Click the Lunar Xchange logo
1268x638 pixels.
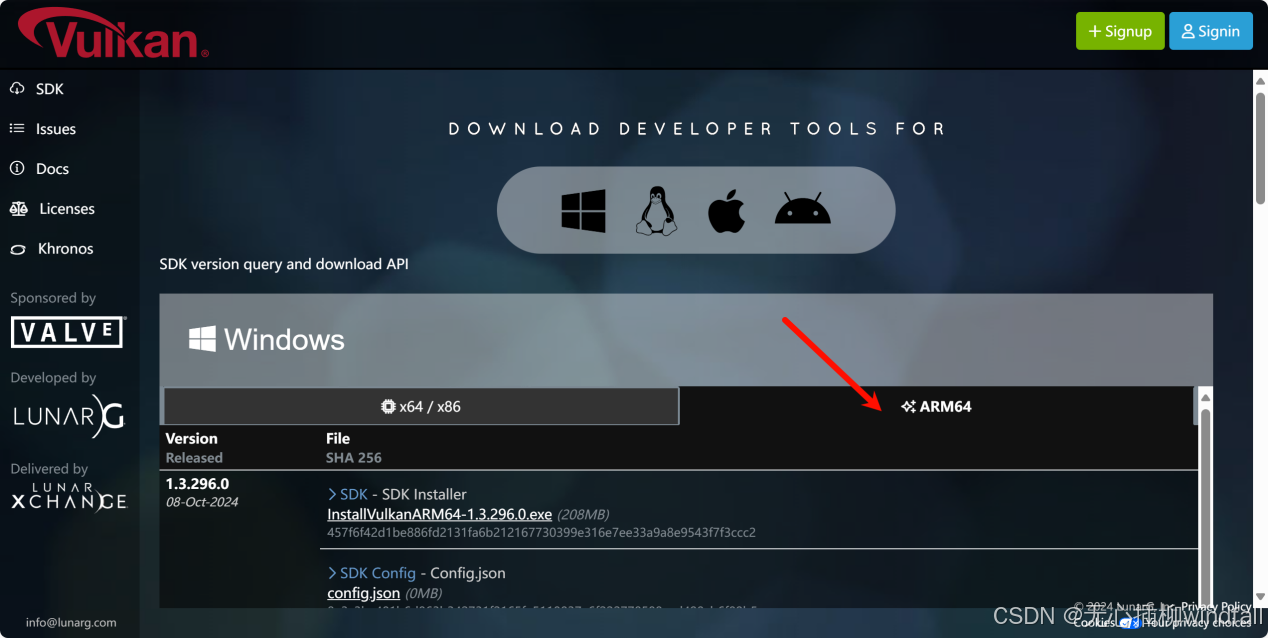[x=69, y=497]
